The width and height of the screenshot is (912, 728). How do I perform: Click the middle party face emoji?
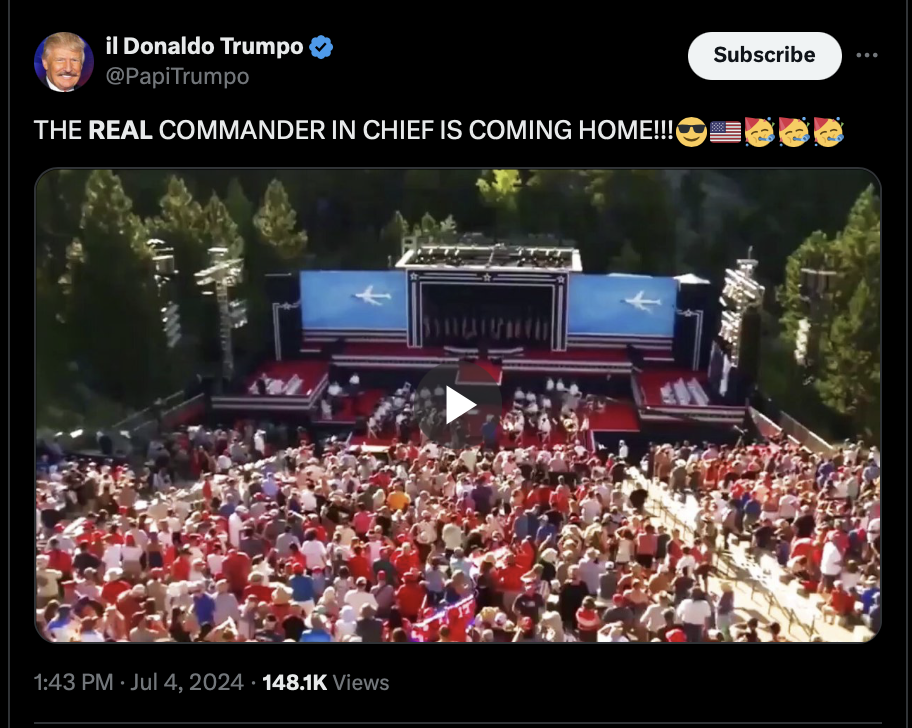tap(794, 131)
